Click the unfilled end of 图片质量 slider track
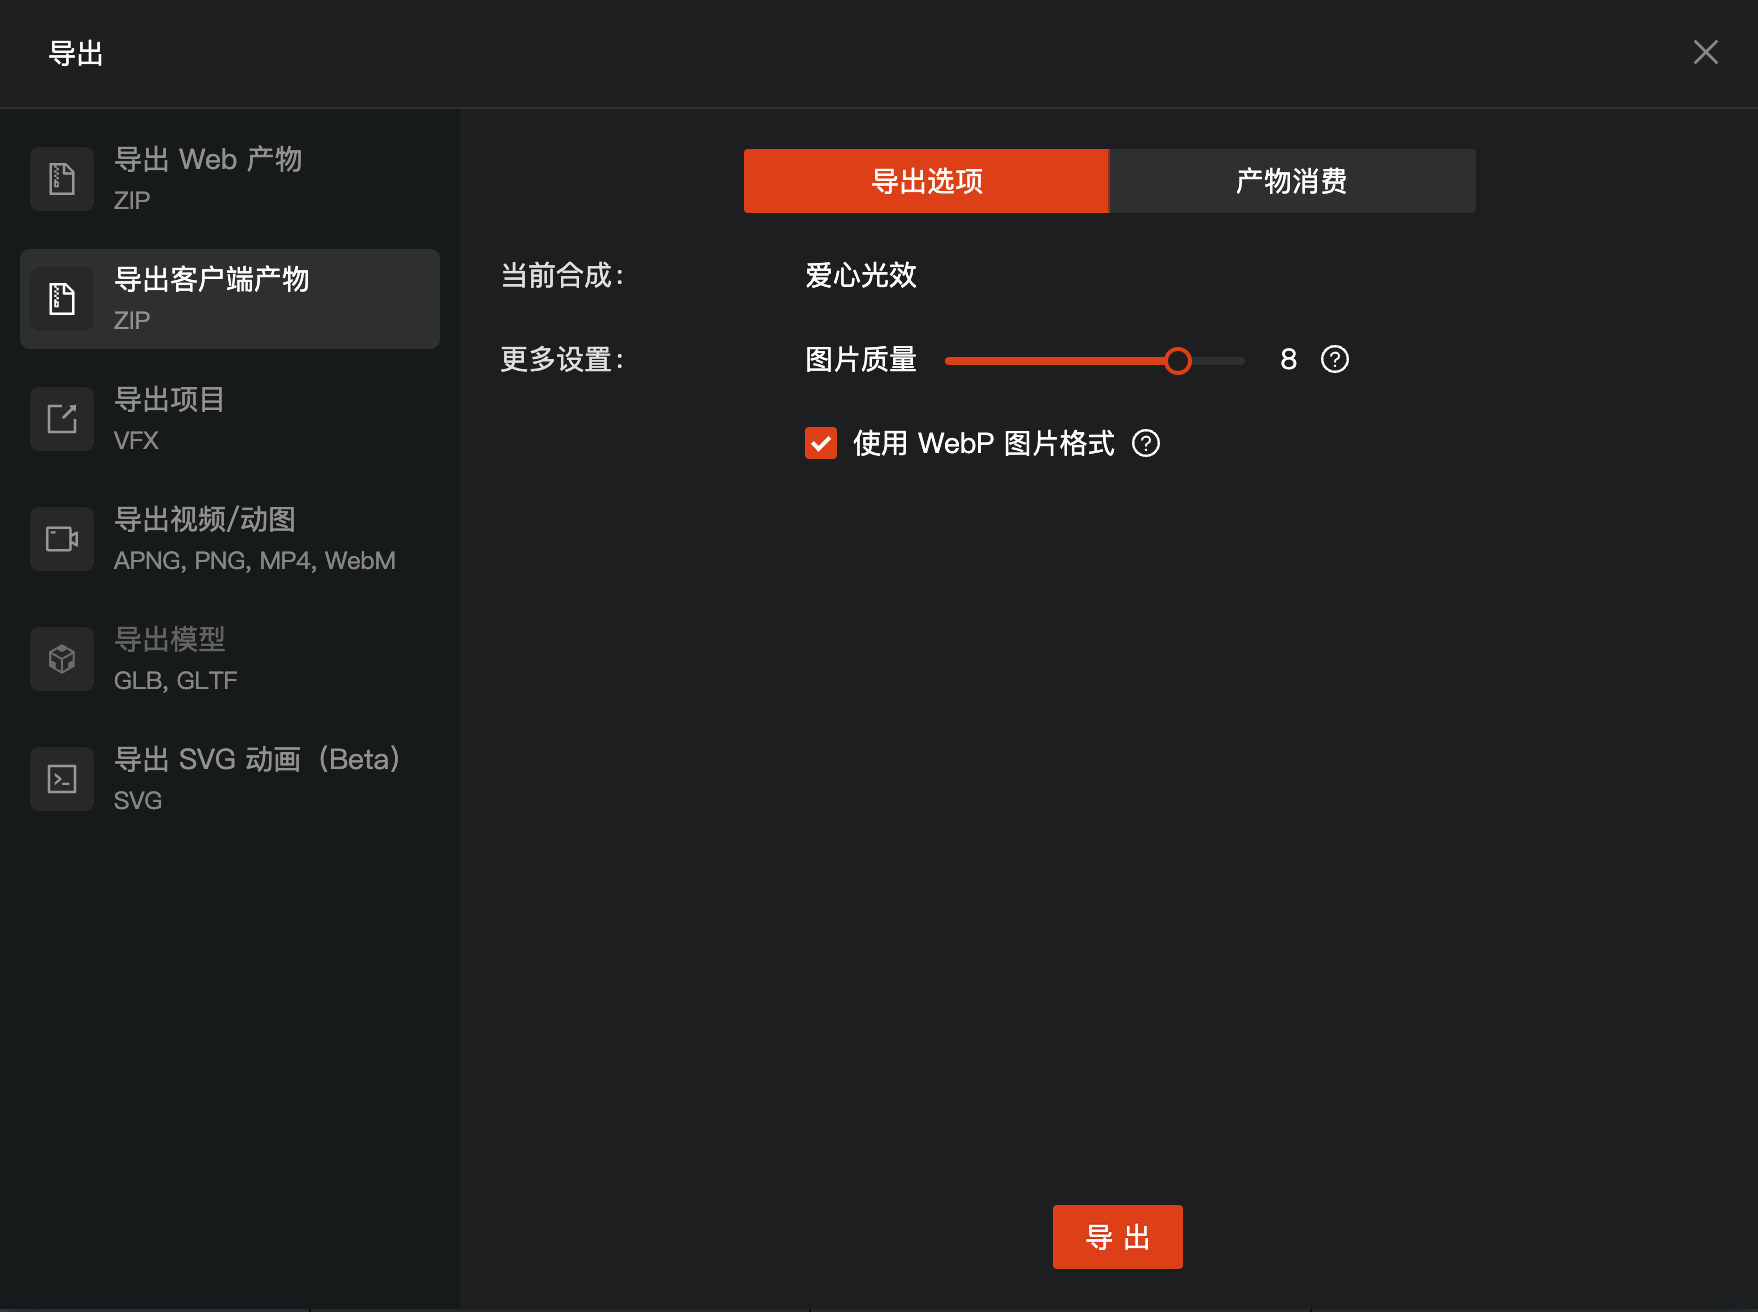Viewport: 1758px width, 1312px height. [x=1220, y=360]
